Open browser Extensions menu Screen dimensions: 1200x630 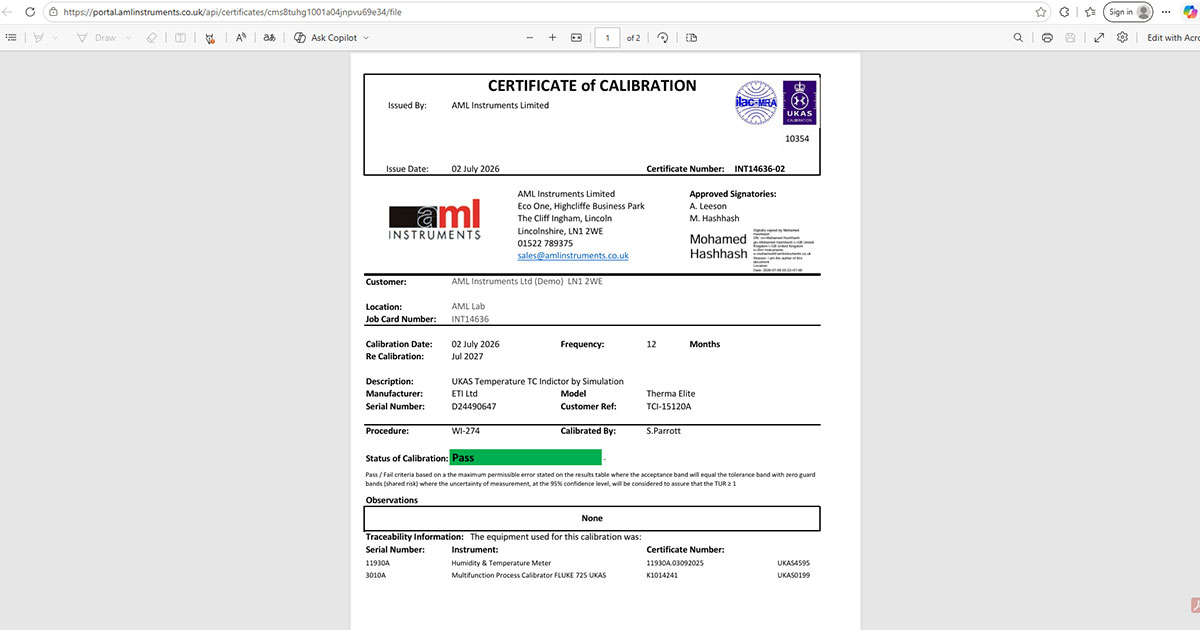point(1065,12)
